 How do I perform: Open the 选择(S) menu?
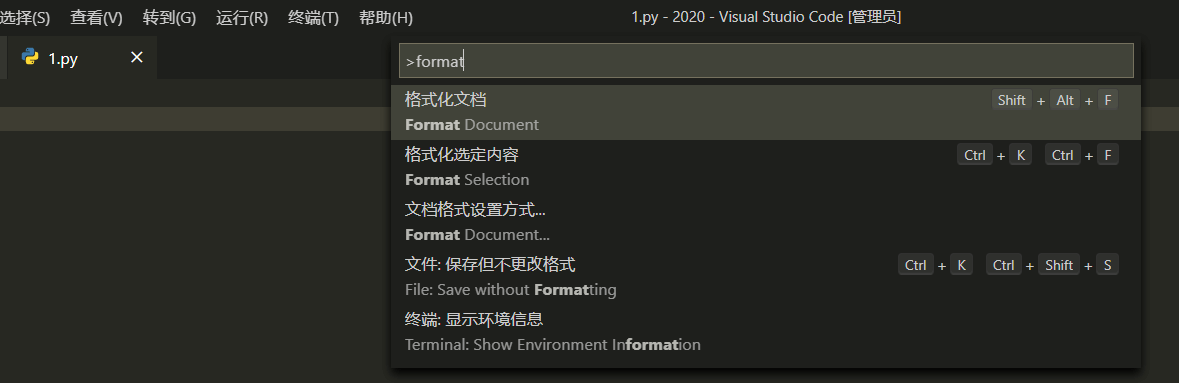coord(25,17)
